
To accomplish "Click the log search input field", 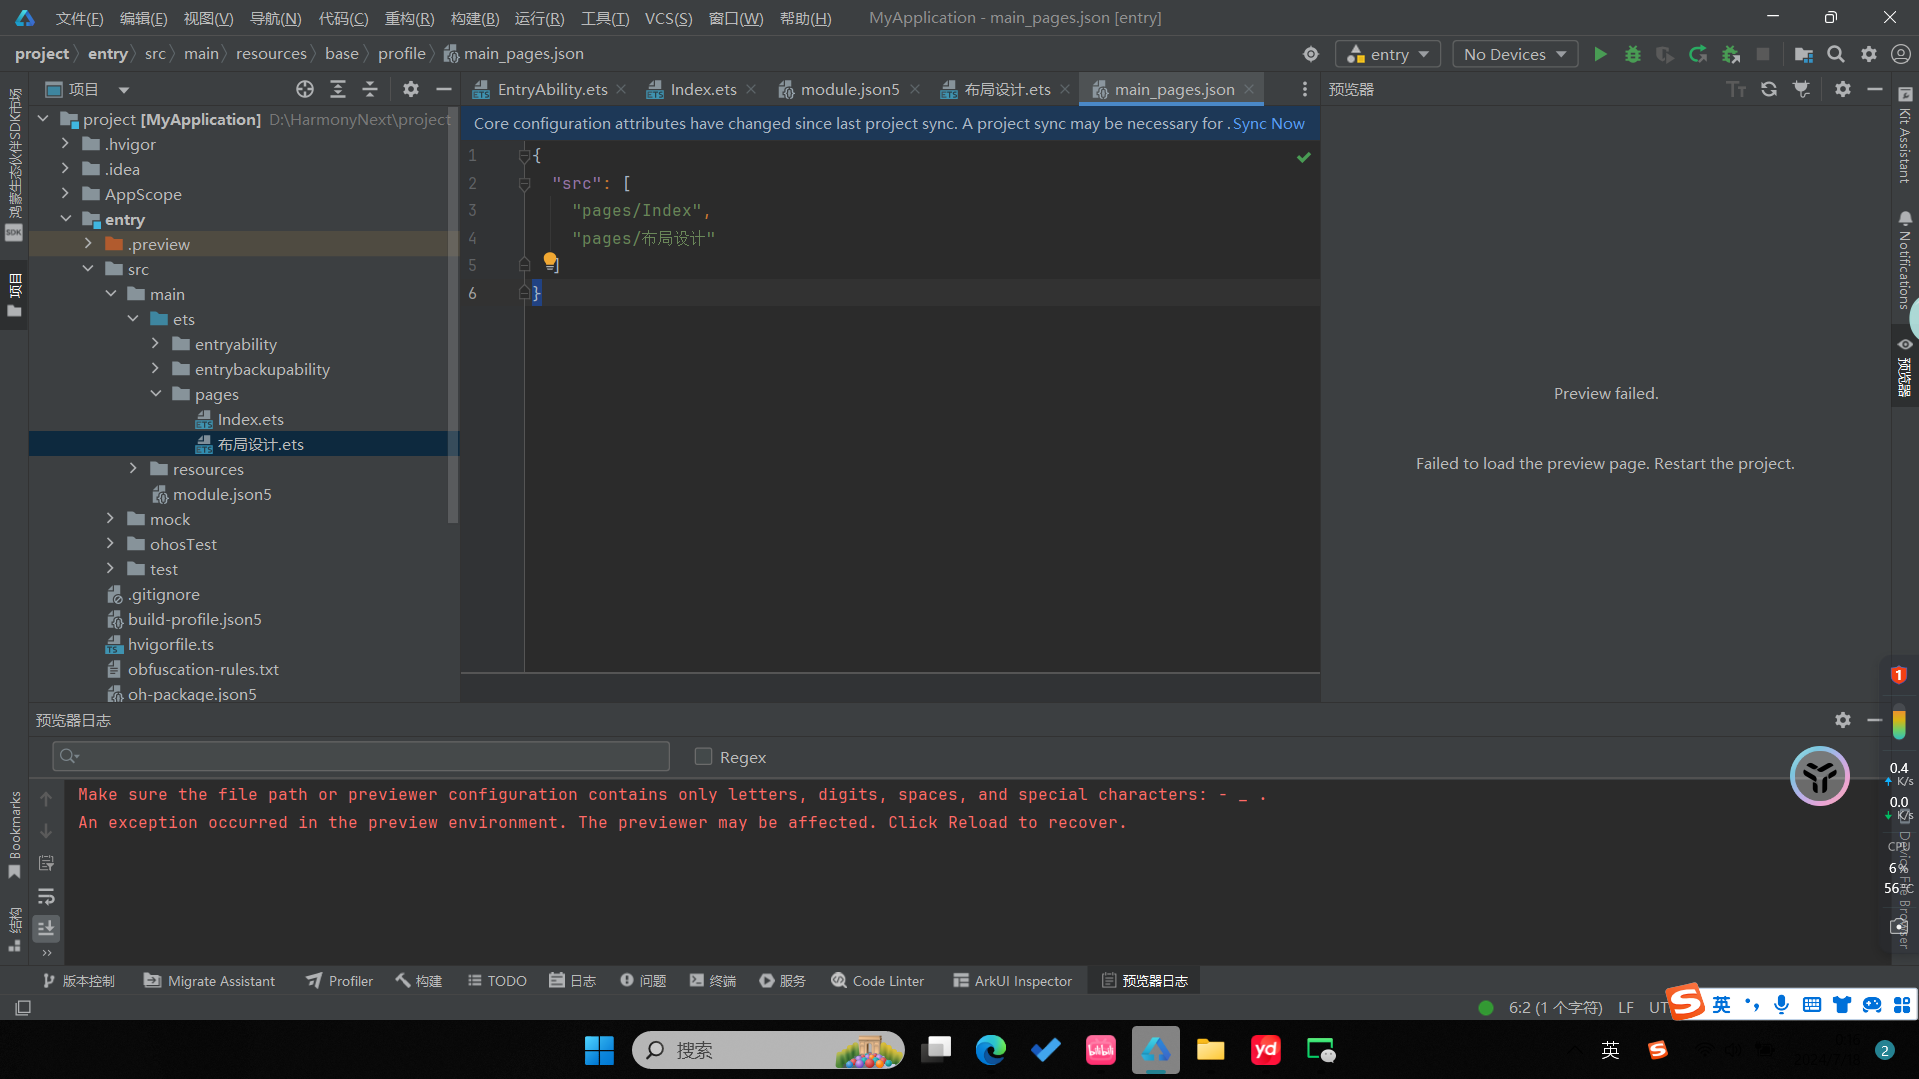I will [x=361, y=756].
